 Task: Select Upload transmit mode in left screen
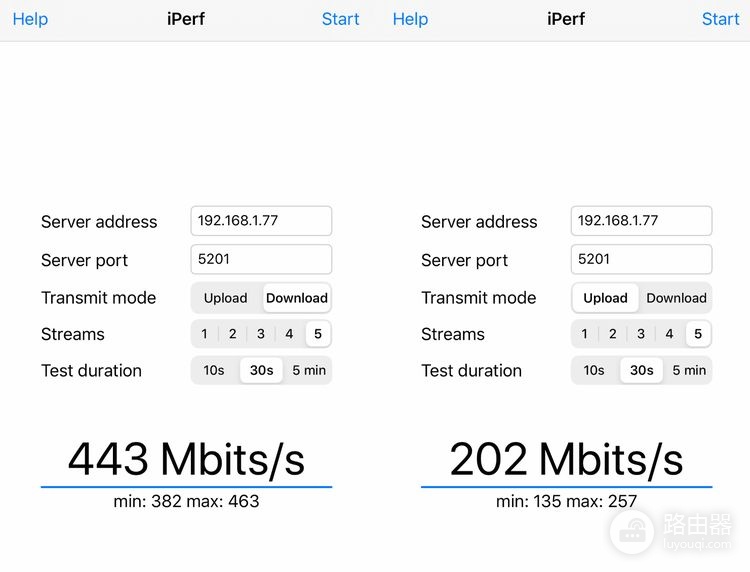click(226, 298)
